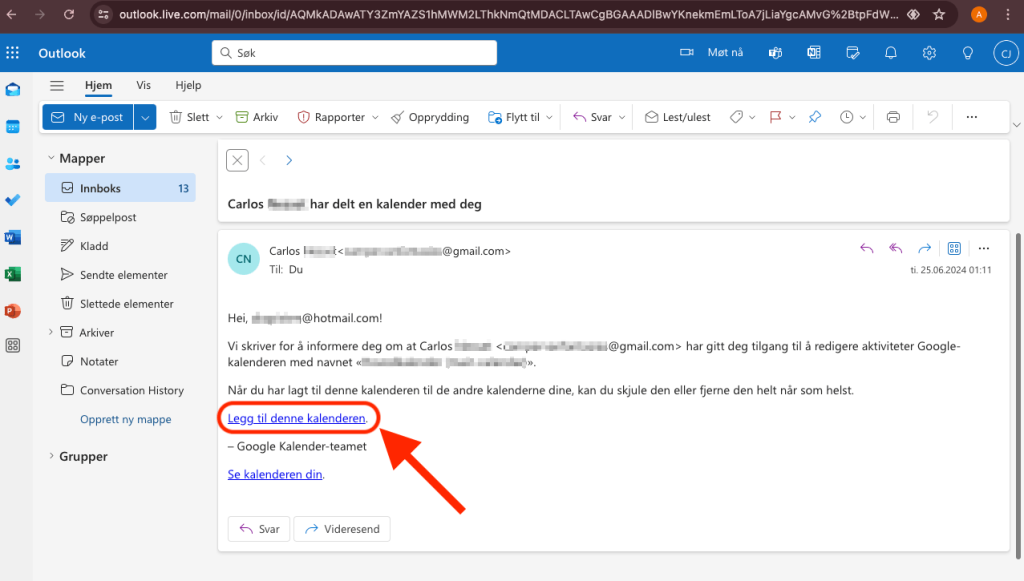This screenshot has height=581, width=1024.
Task: Click the Legg til denne kalenderen link
Action: [296, 417]
